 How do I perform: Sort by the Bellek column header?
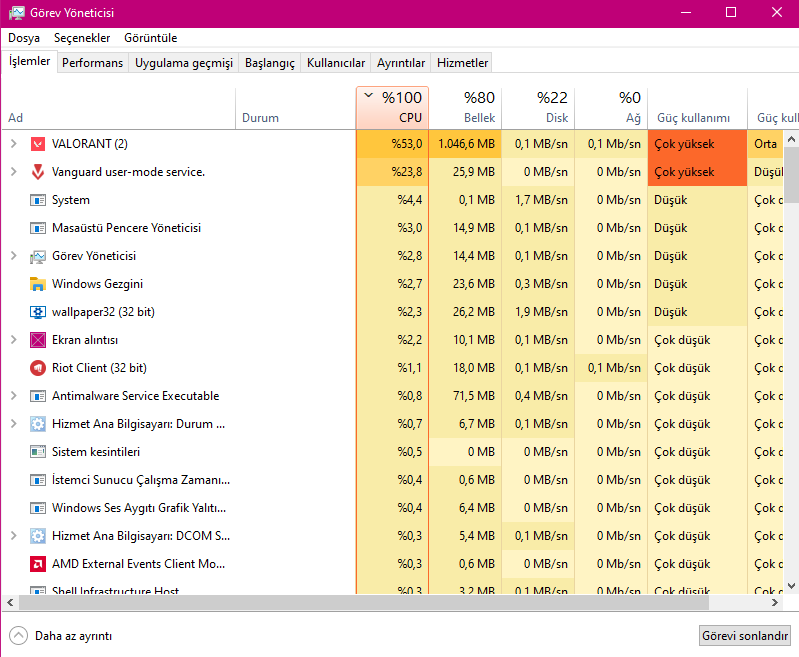click(465, 108)
